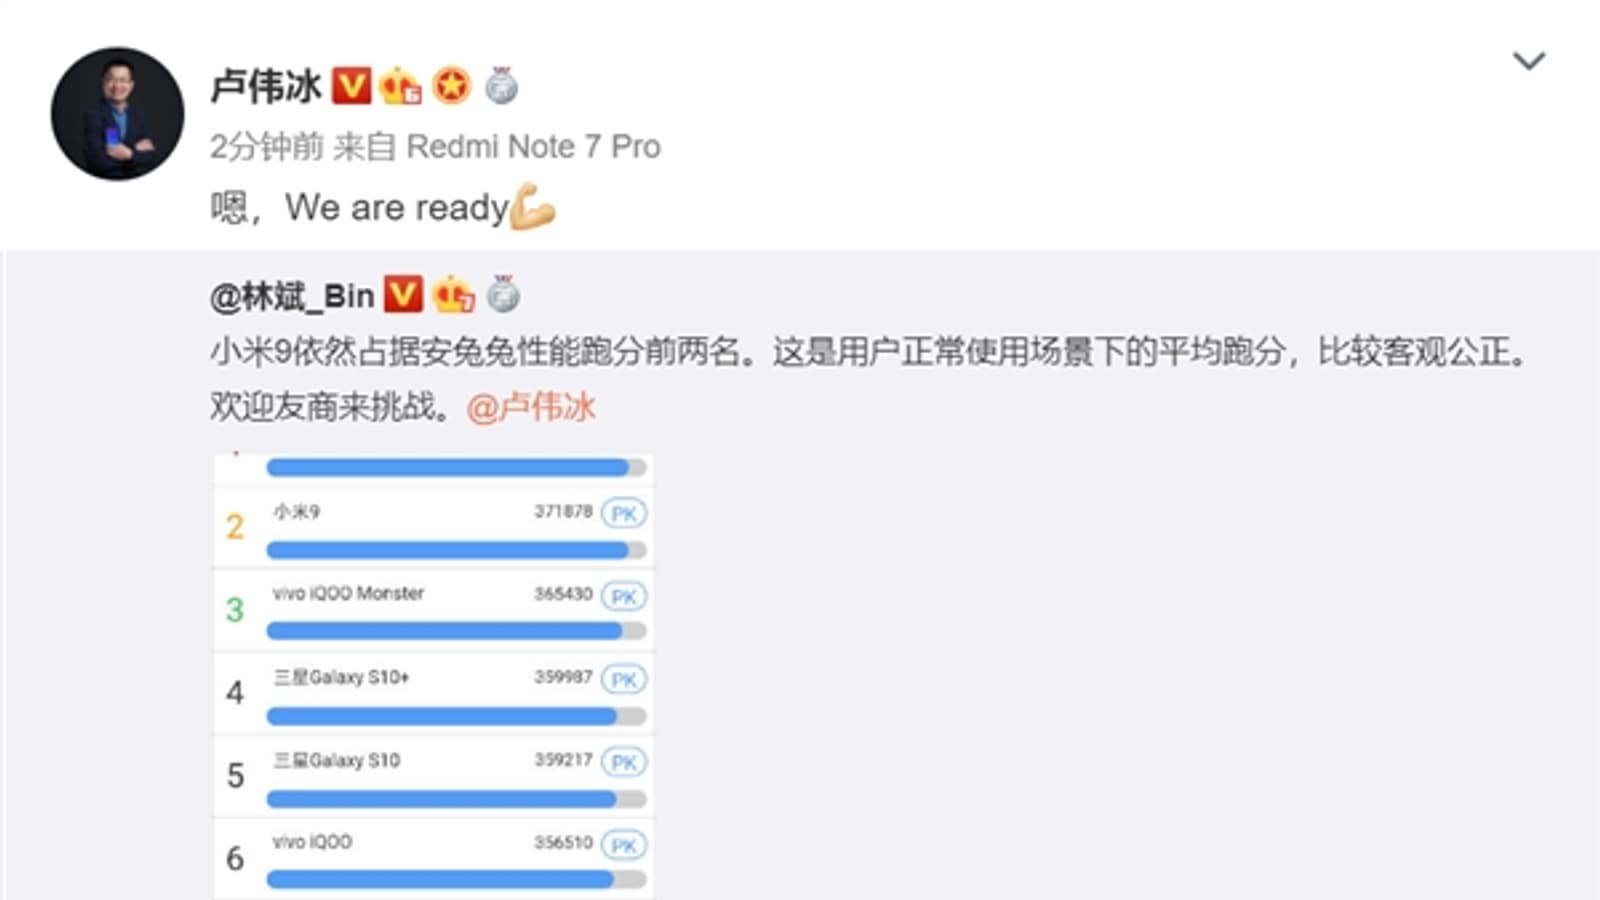Viewport: 1600px width, 900px height.
Task: Click the Redmi Note 7 Pro source link
Action: 533,147
